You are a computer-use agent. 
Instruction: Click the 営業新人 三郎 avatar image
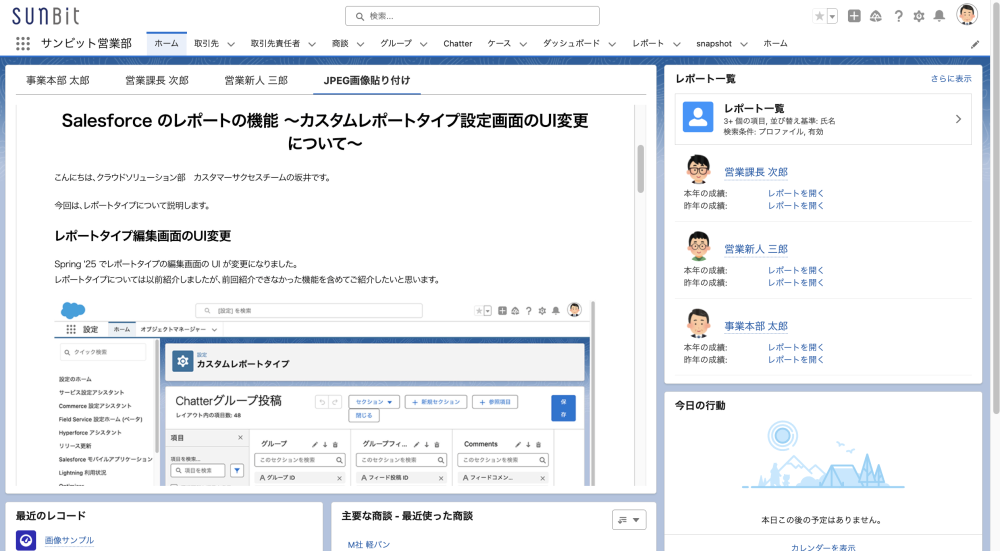point(698,246)
